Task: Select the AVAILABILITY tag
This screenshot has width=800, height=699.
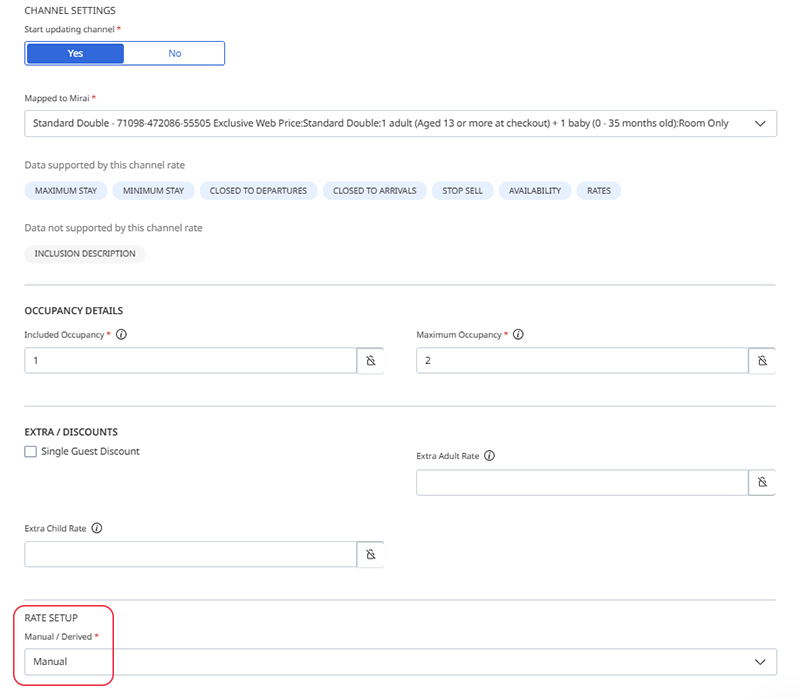Action: (x=535, y=190)
